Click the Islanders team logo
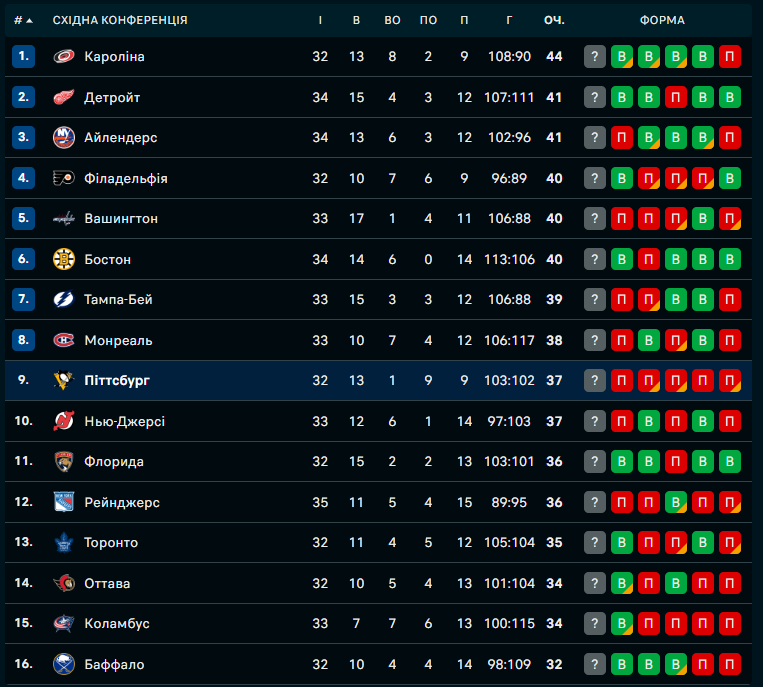This screenshot has height=687, width=763. 64,138
